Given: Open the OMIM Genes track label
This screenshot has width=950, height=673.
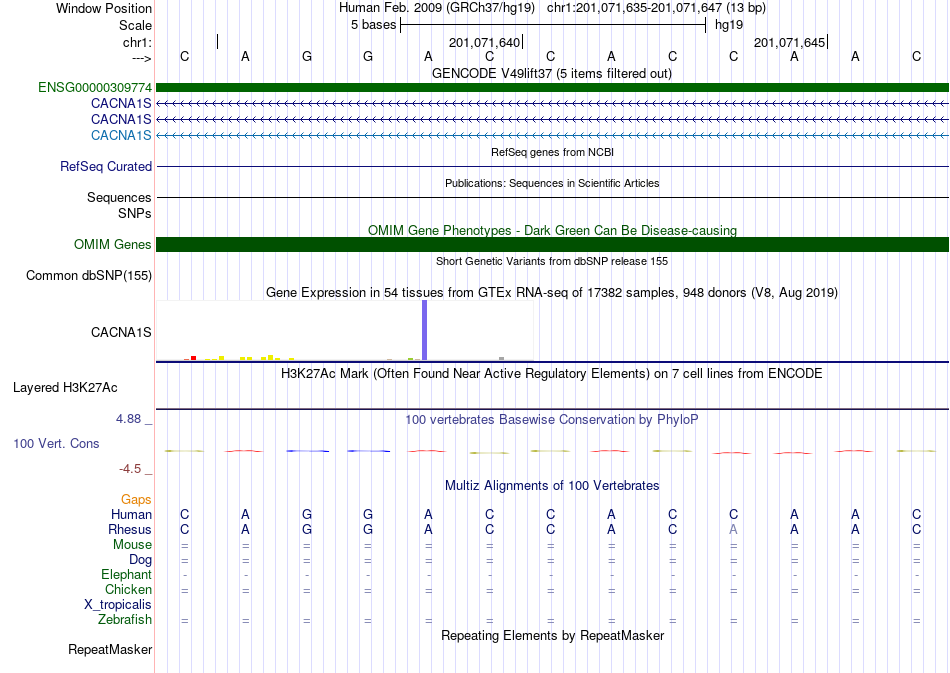Looking at the screenshot, I should click(113, 244).
